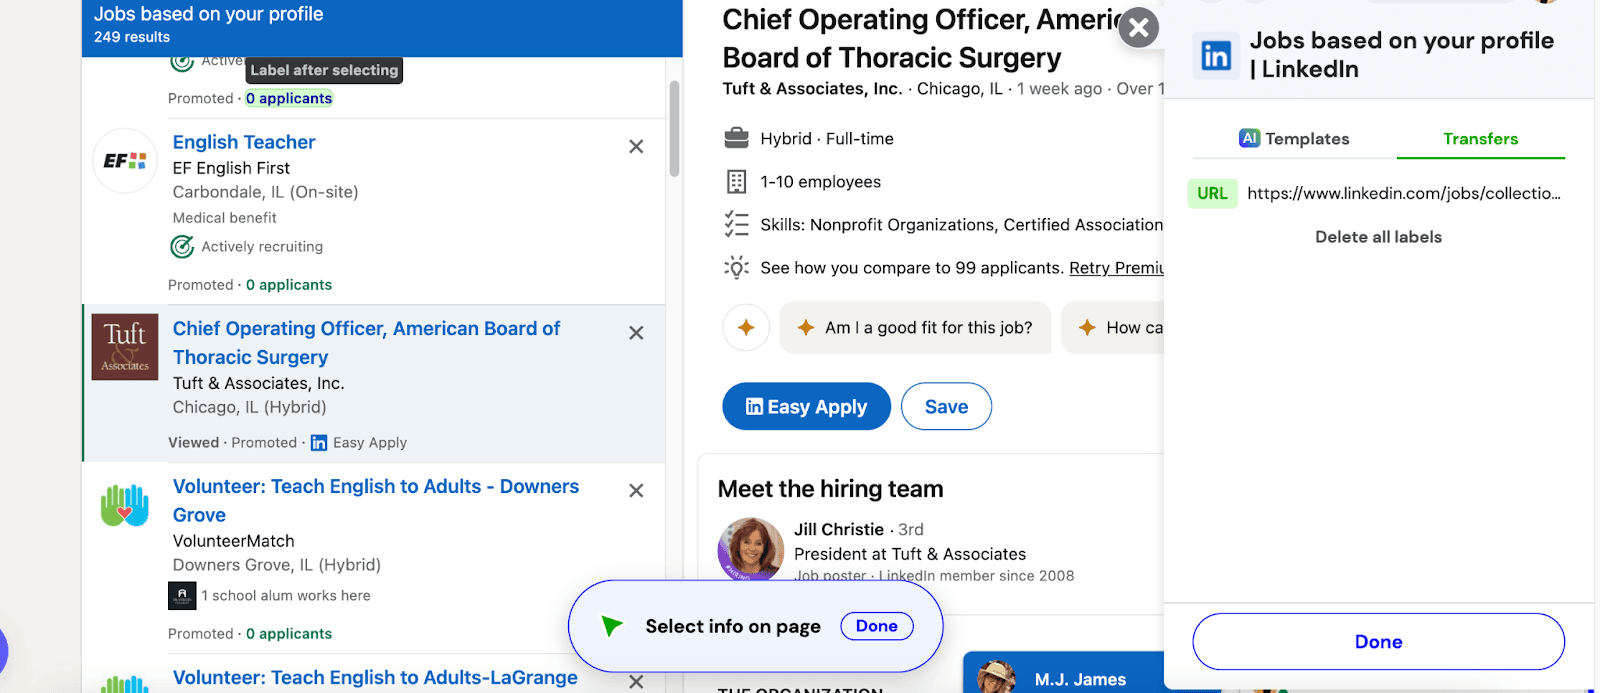Click the Tuft & Associates logo thumbnail

click(125, 347)
